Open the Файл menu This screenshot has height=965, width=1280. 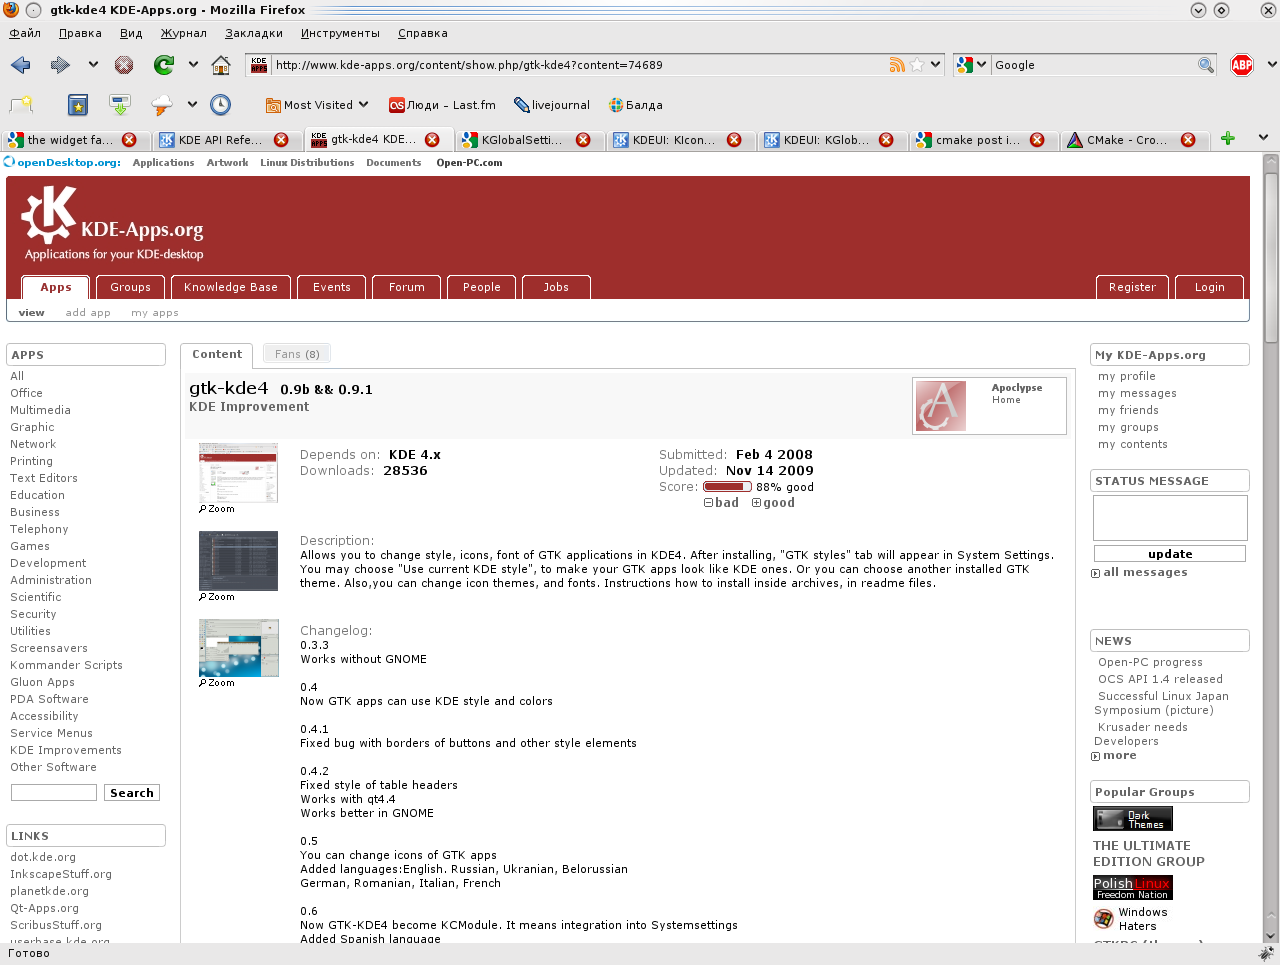tap(25, 33)
